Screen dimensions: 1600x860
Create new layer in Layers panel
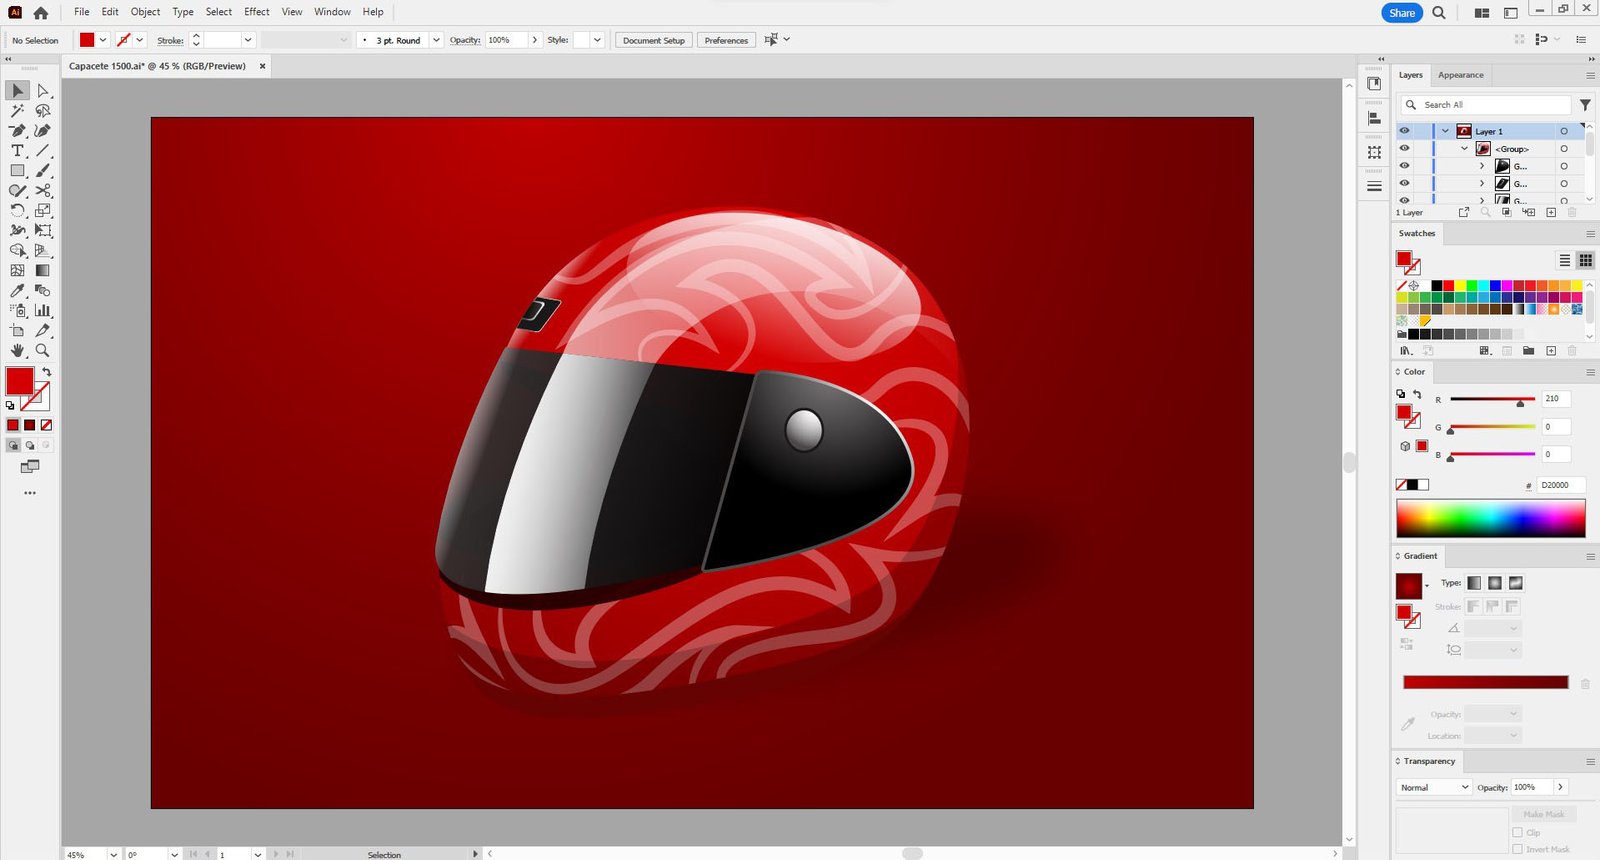[x=1551, y=212]
